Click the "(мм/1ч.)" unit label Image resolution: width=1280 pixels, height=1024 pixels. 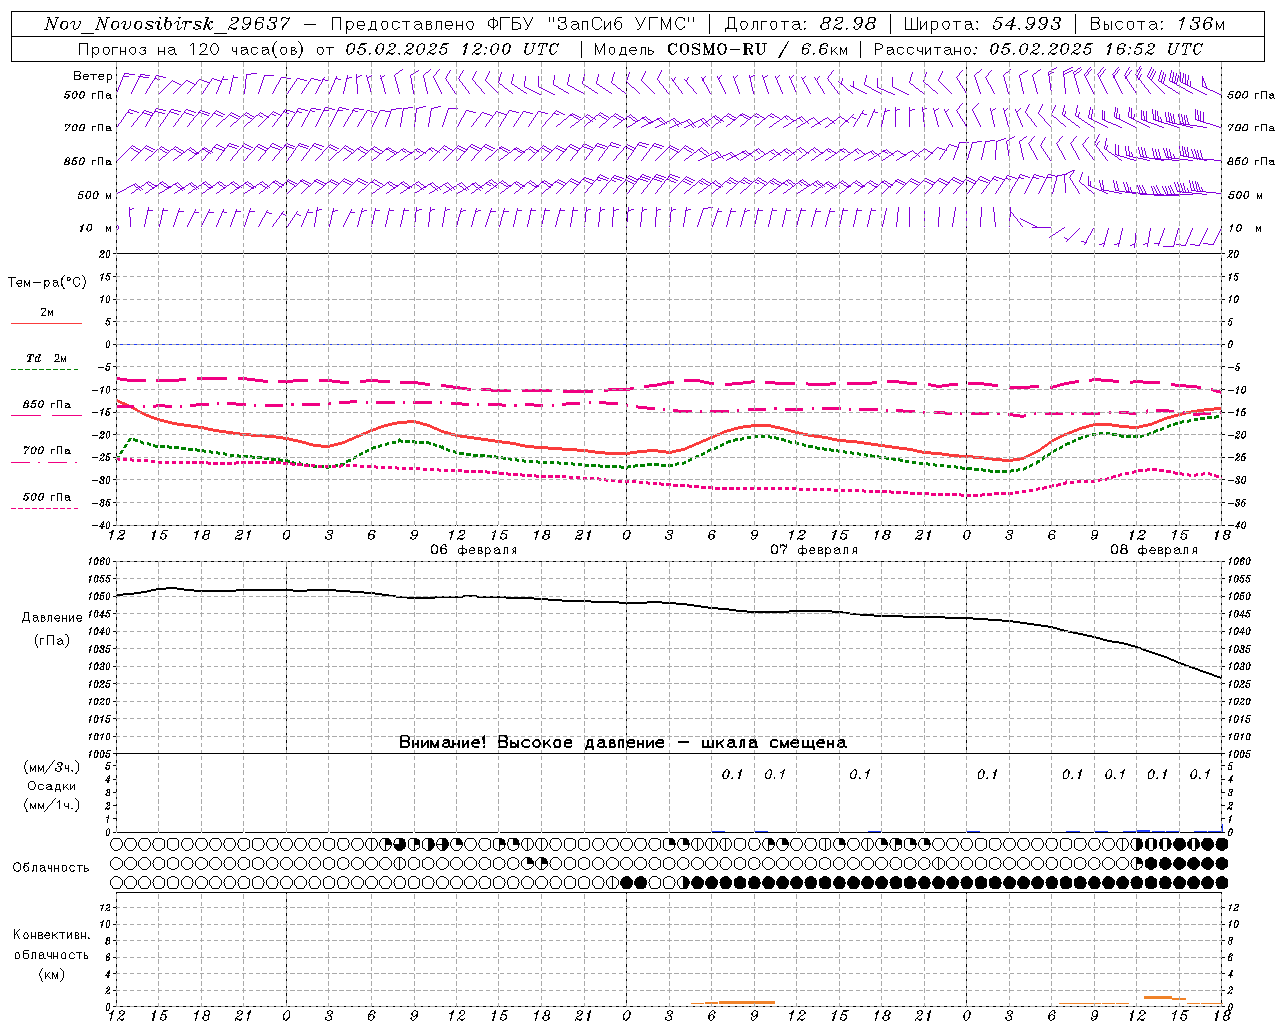tap(52, 805)
